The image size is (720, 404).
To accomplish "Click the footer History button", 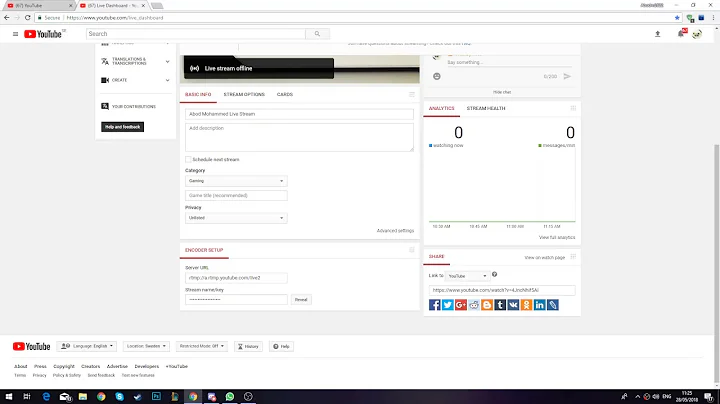I will tap(248, 347).
